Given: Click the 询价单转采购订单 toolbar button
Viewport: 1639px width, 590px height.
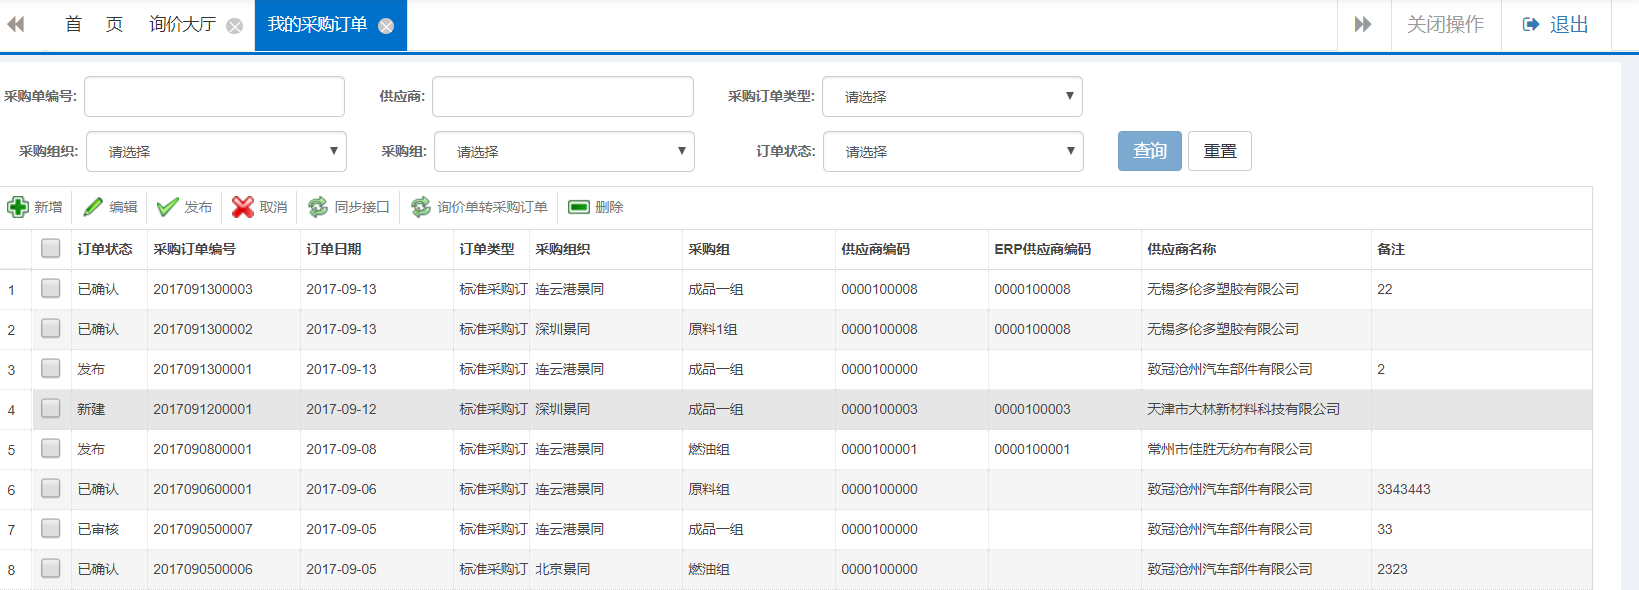Looking at the screenshot, I should tap(479, 207).
